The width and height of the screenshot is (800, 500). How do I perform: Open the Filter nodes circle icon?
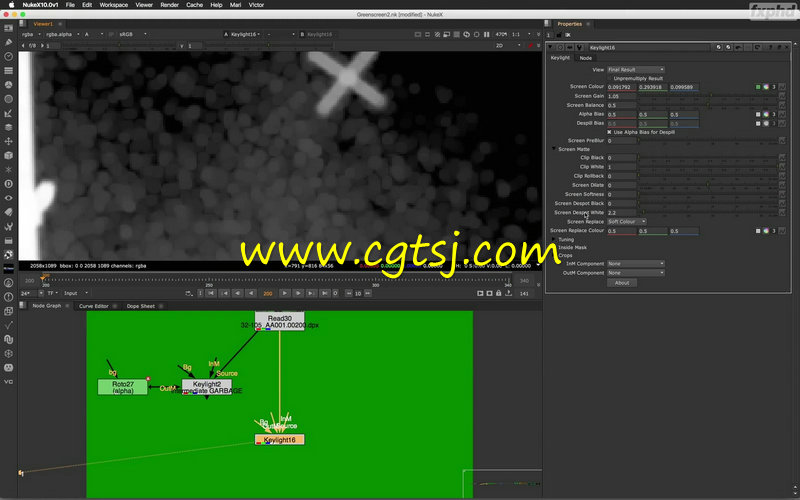tap(8, 99)
